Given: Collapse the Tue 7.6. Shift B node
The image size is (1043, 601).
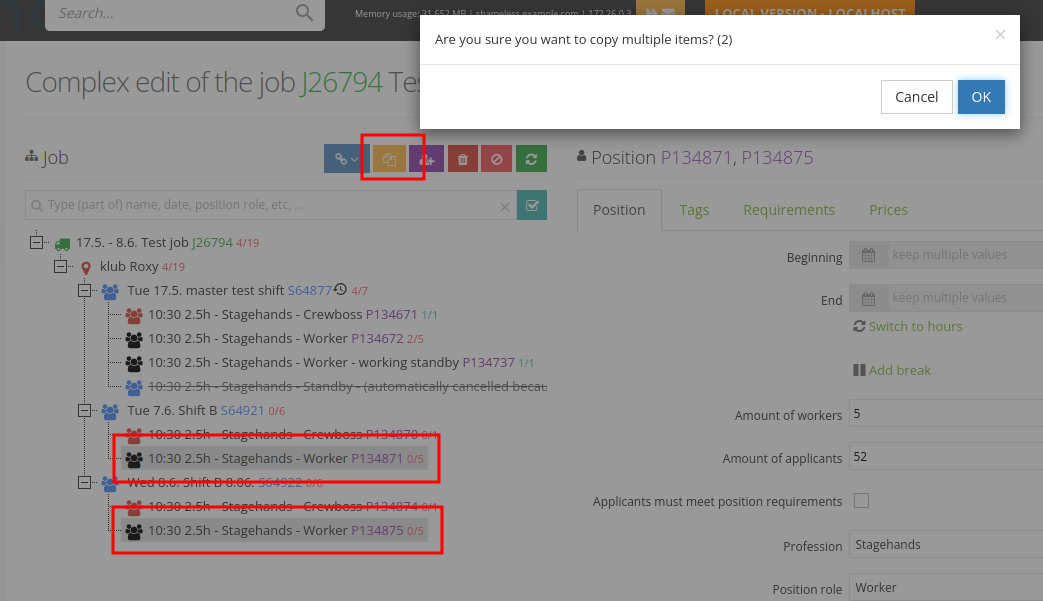Looking at the screenshot, I should (x=85, y=411).
